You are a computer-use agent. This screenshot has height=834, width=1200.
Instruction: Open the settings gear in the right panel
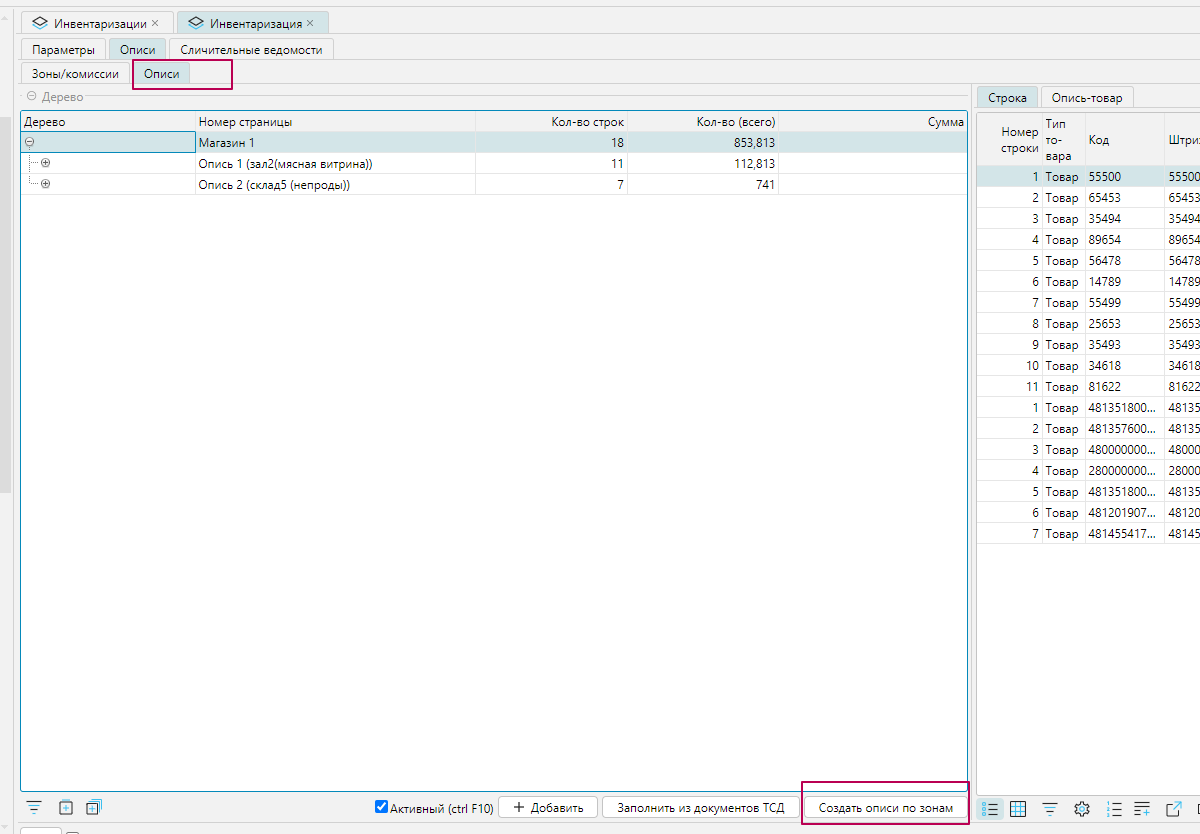1081,808
